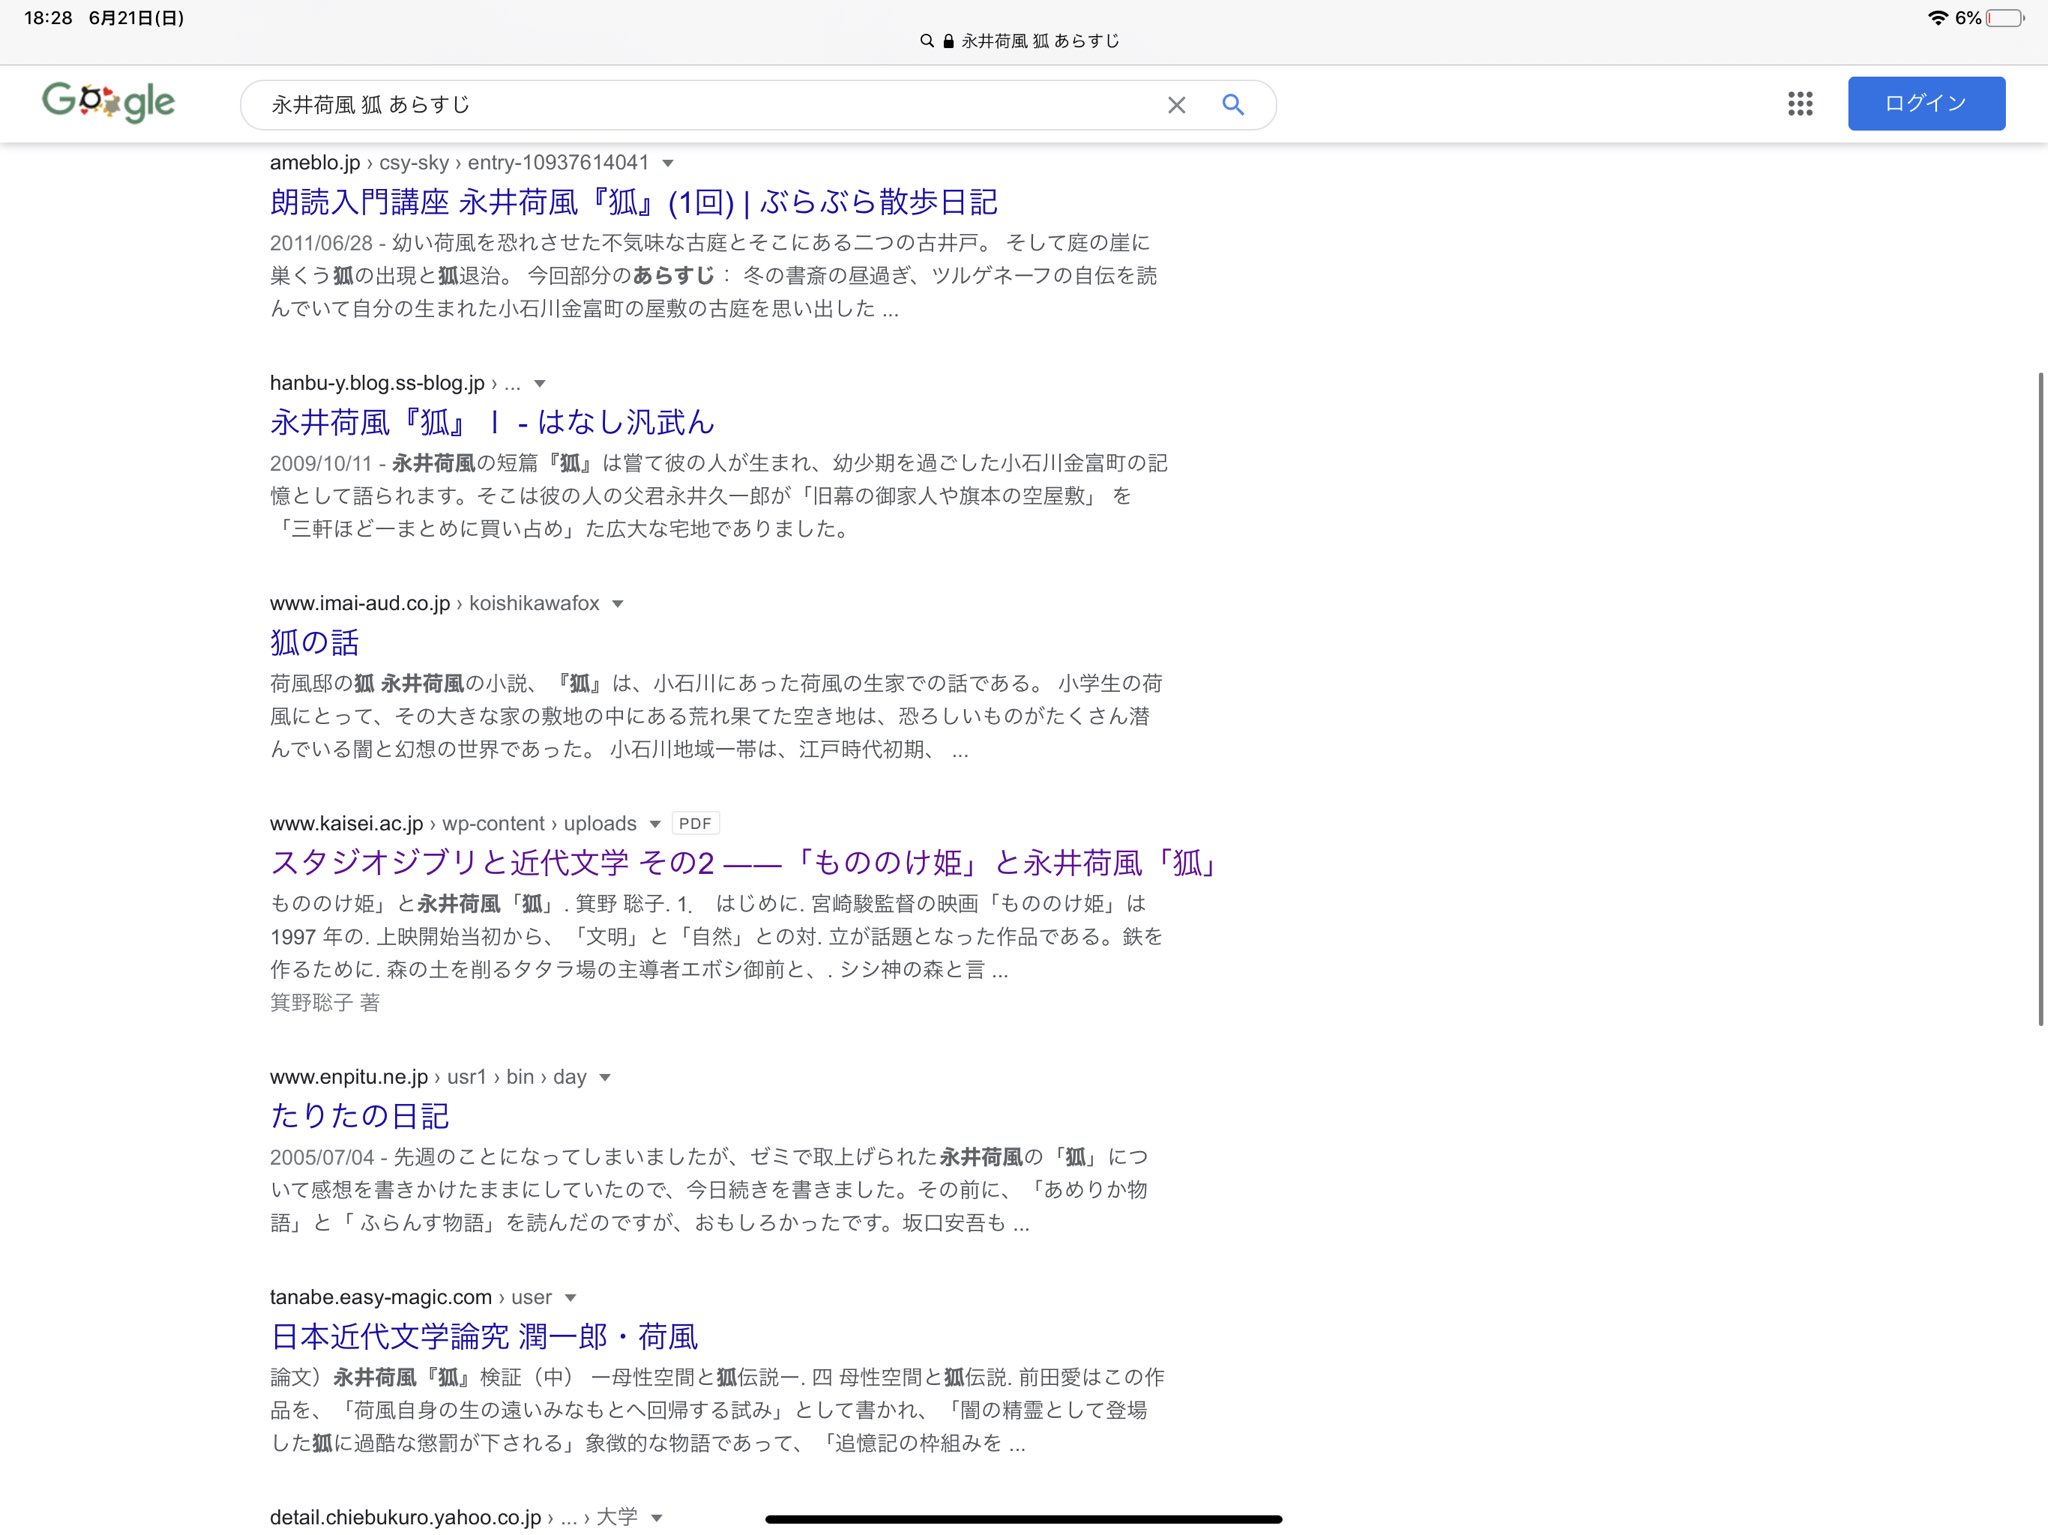This screenshot has width=2048, height=1535.
Task: Tap the browser address bar text
Action: coord(1040,41)
